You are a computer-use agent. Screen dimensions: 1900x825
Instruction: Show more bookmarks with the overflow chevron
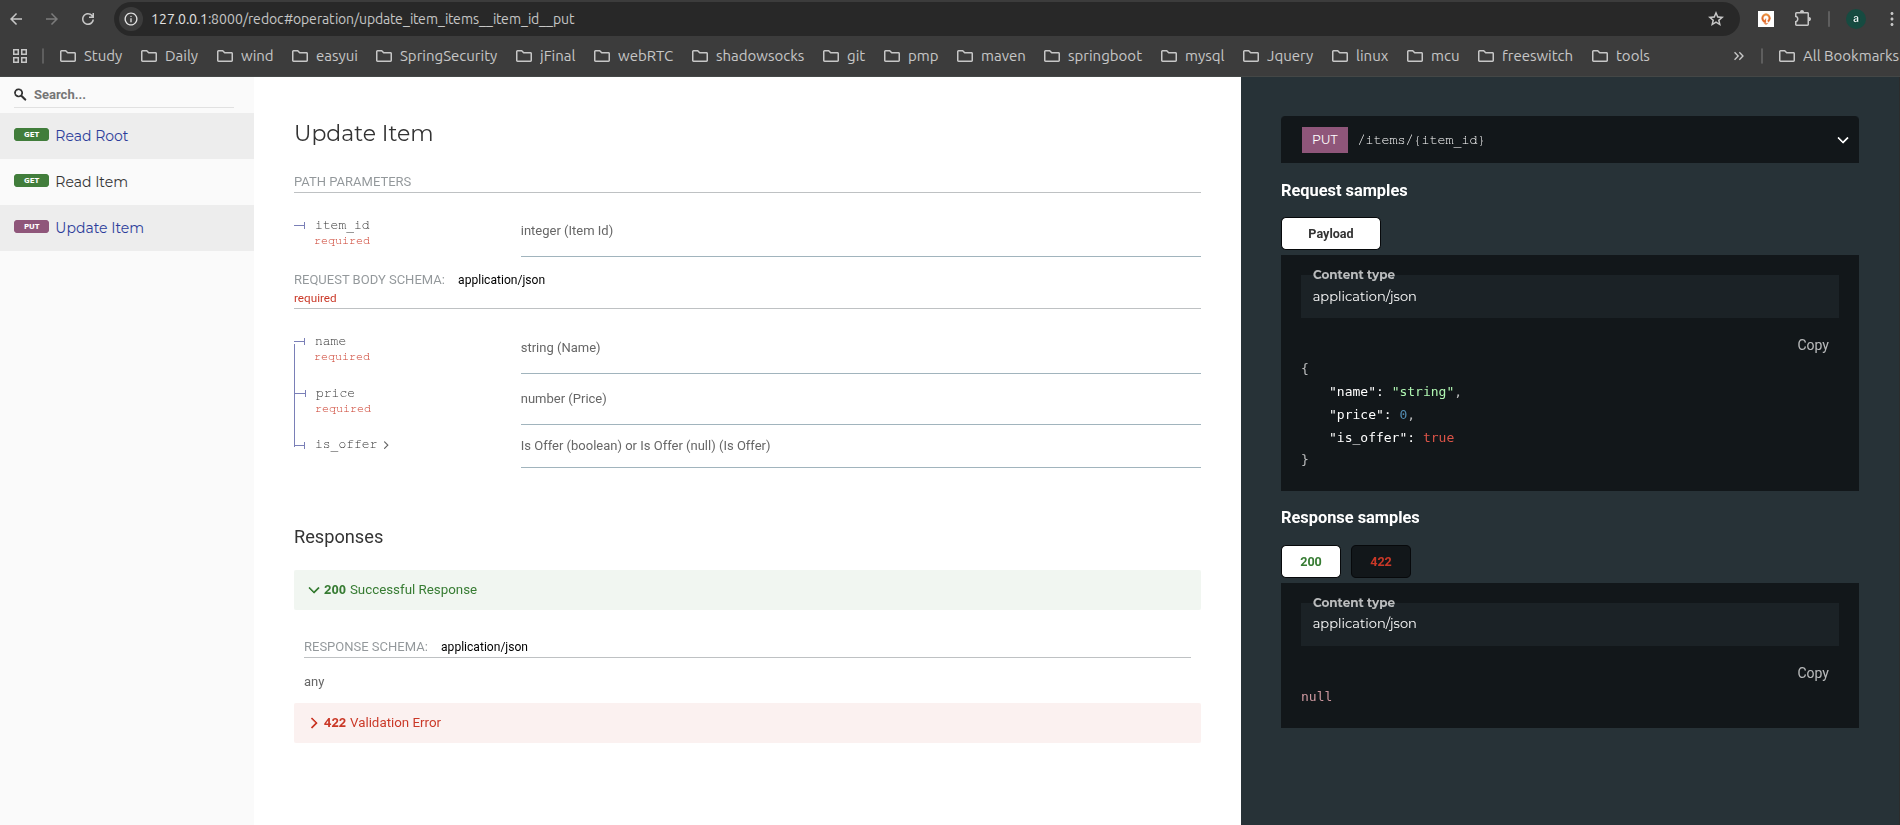1739,56
